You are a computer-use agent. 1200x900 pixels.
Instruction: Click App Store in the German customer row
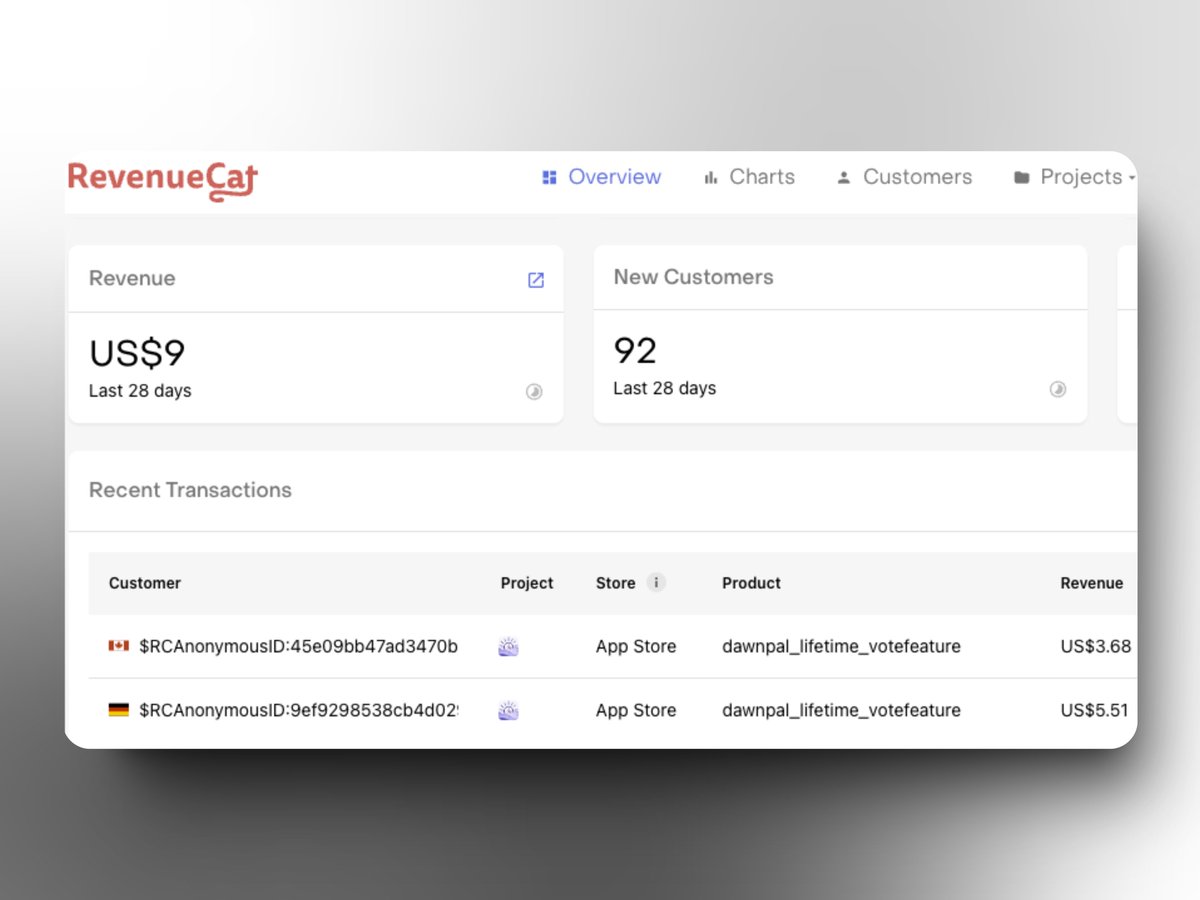tap(636, 711)
